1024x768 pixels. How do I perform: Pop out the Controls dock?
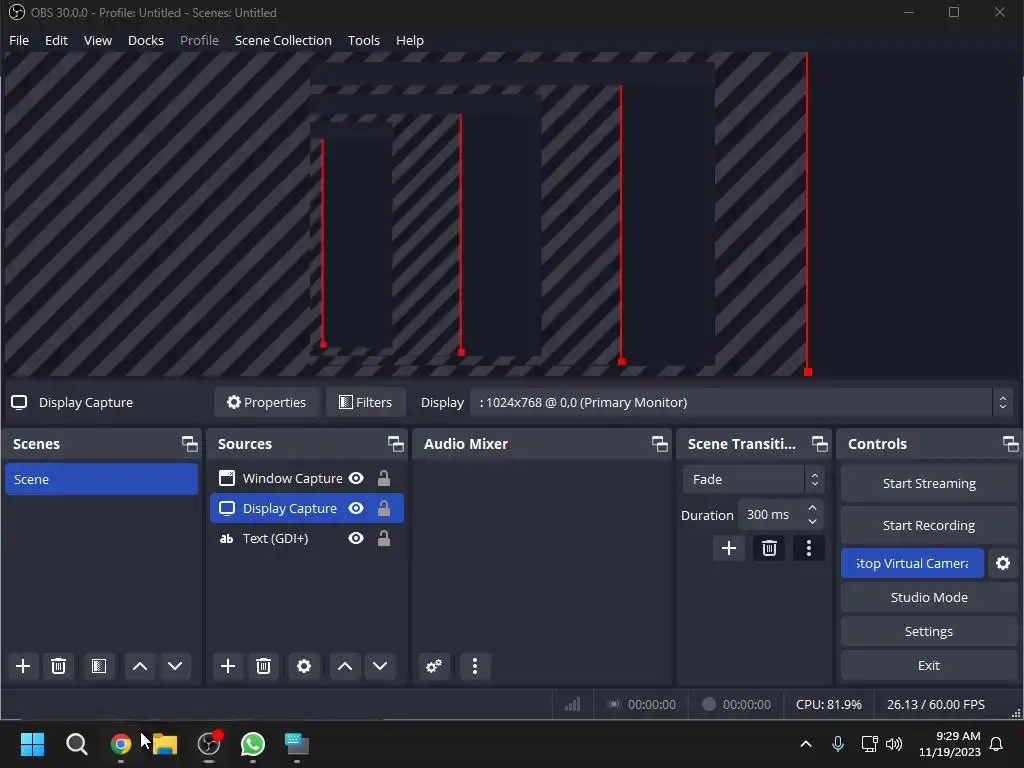pos(1010,444)
